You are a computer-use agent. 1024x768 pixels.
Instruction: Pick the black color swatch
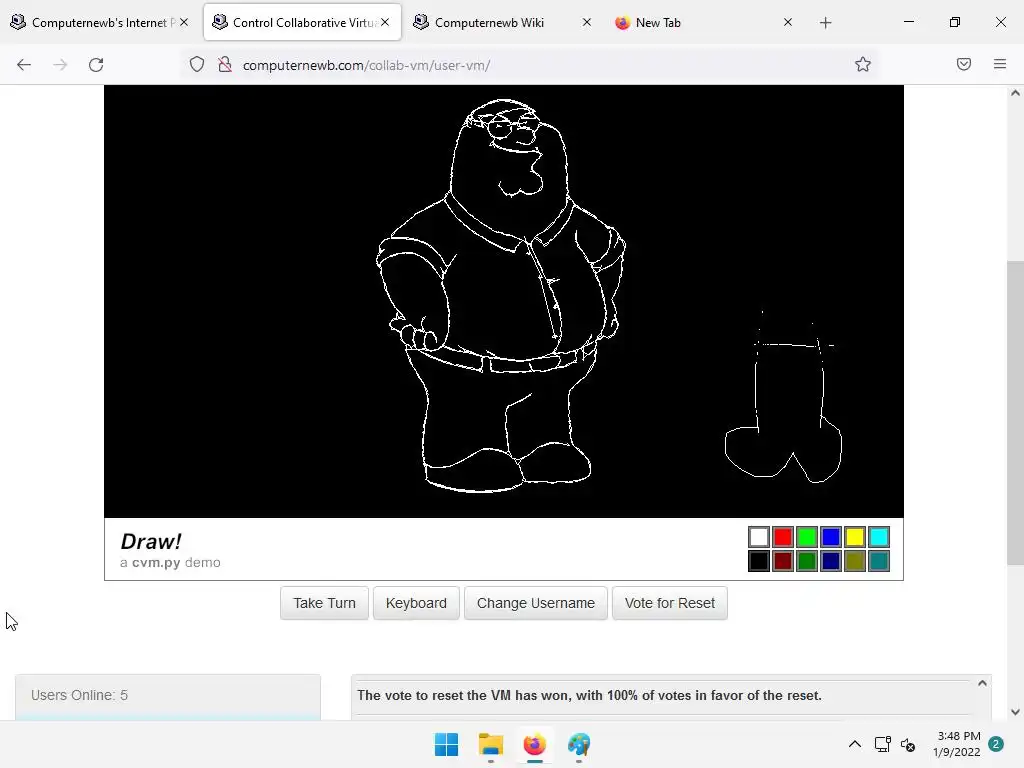pos(759,561)
